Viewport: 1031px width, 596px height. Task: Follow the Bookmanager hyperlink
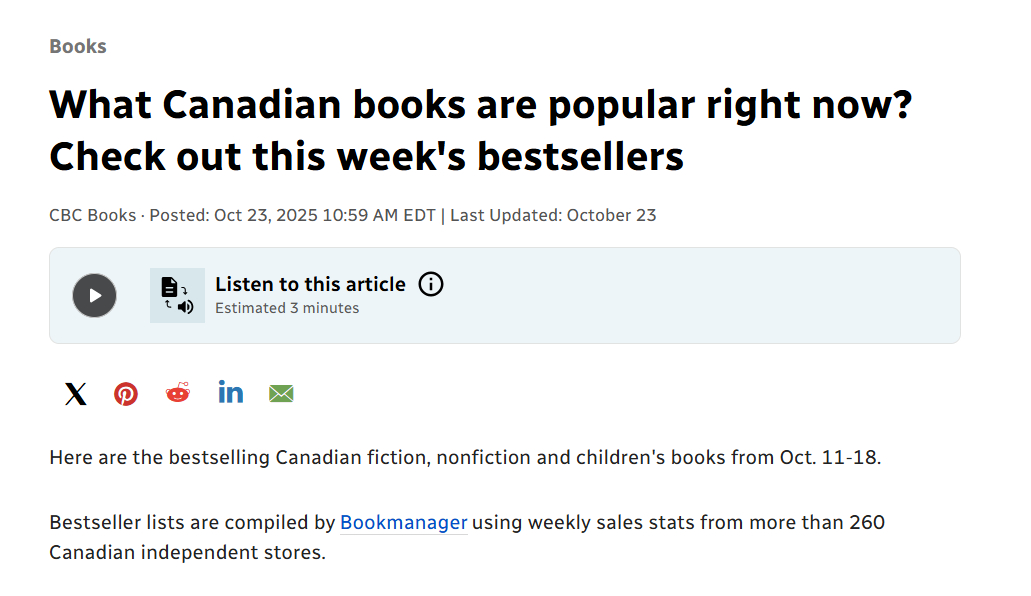click(403, 522)
